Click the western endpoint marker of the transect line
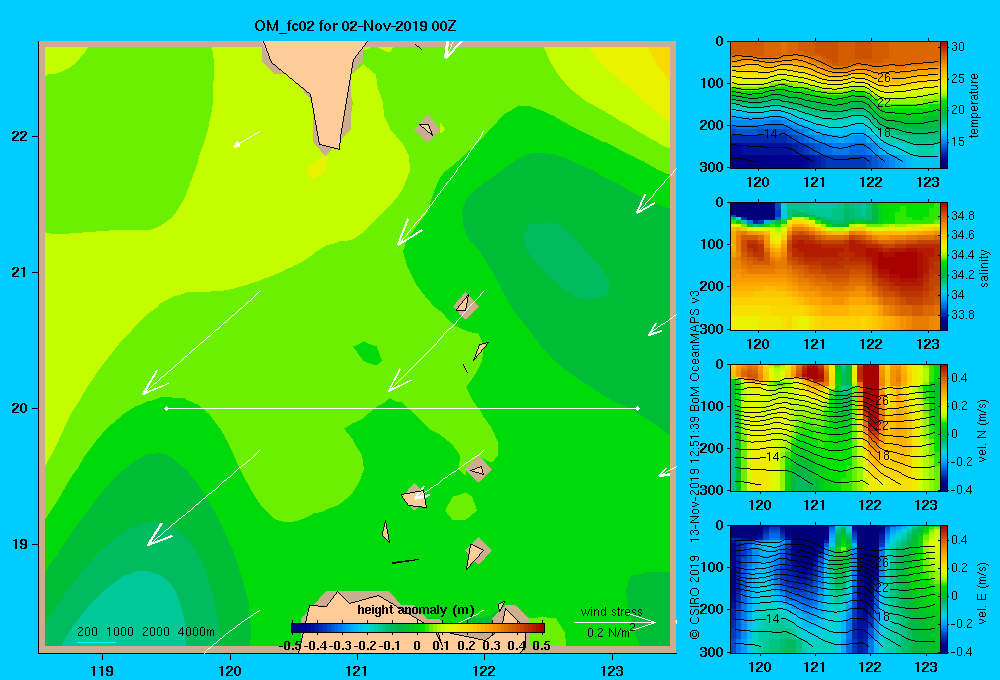 click(166, 408)
